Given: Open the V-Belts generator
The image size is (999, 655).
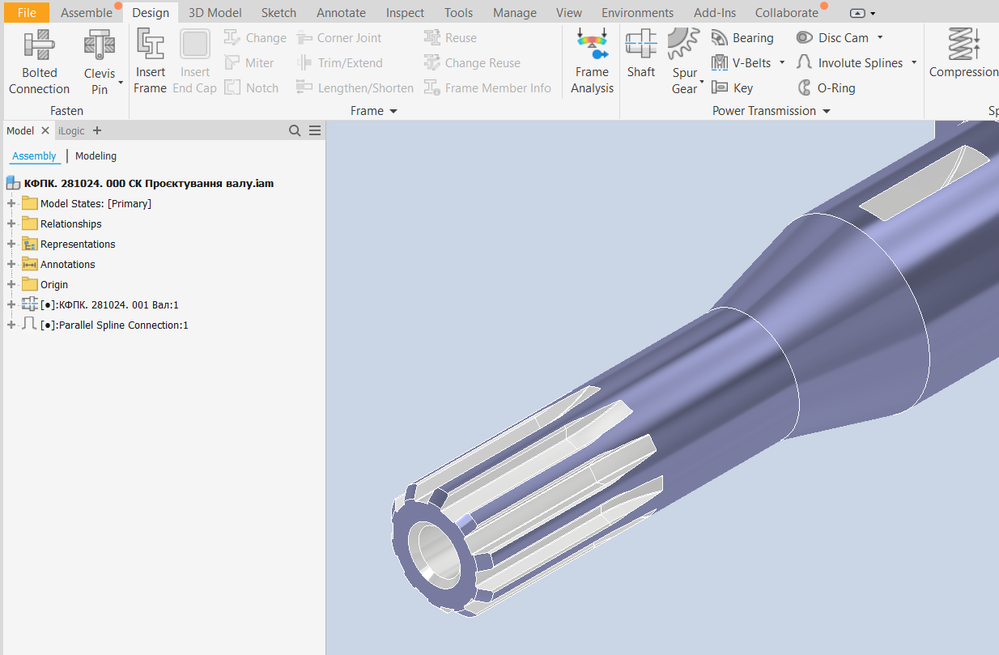Looking at the screenshot, I should point(741,62).
